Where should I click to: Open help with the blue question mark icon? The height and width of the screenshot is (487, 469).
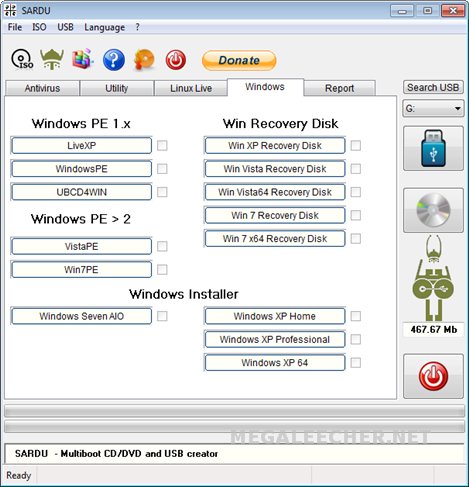point(114,60)
